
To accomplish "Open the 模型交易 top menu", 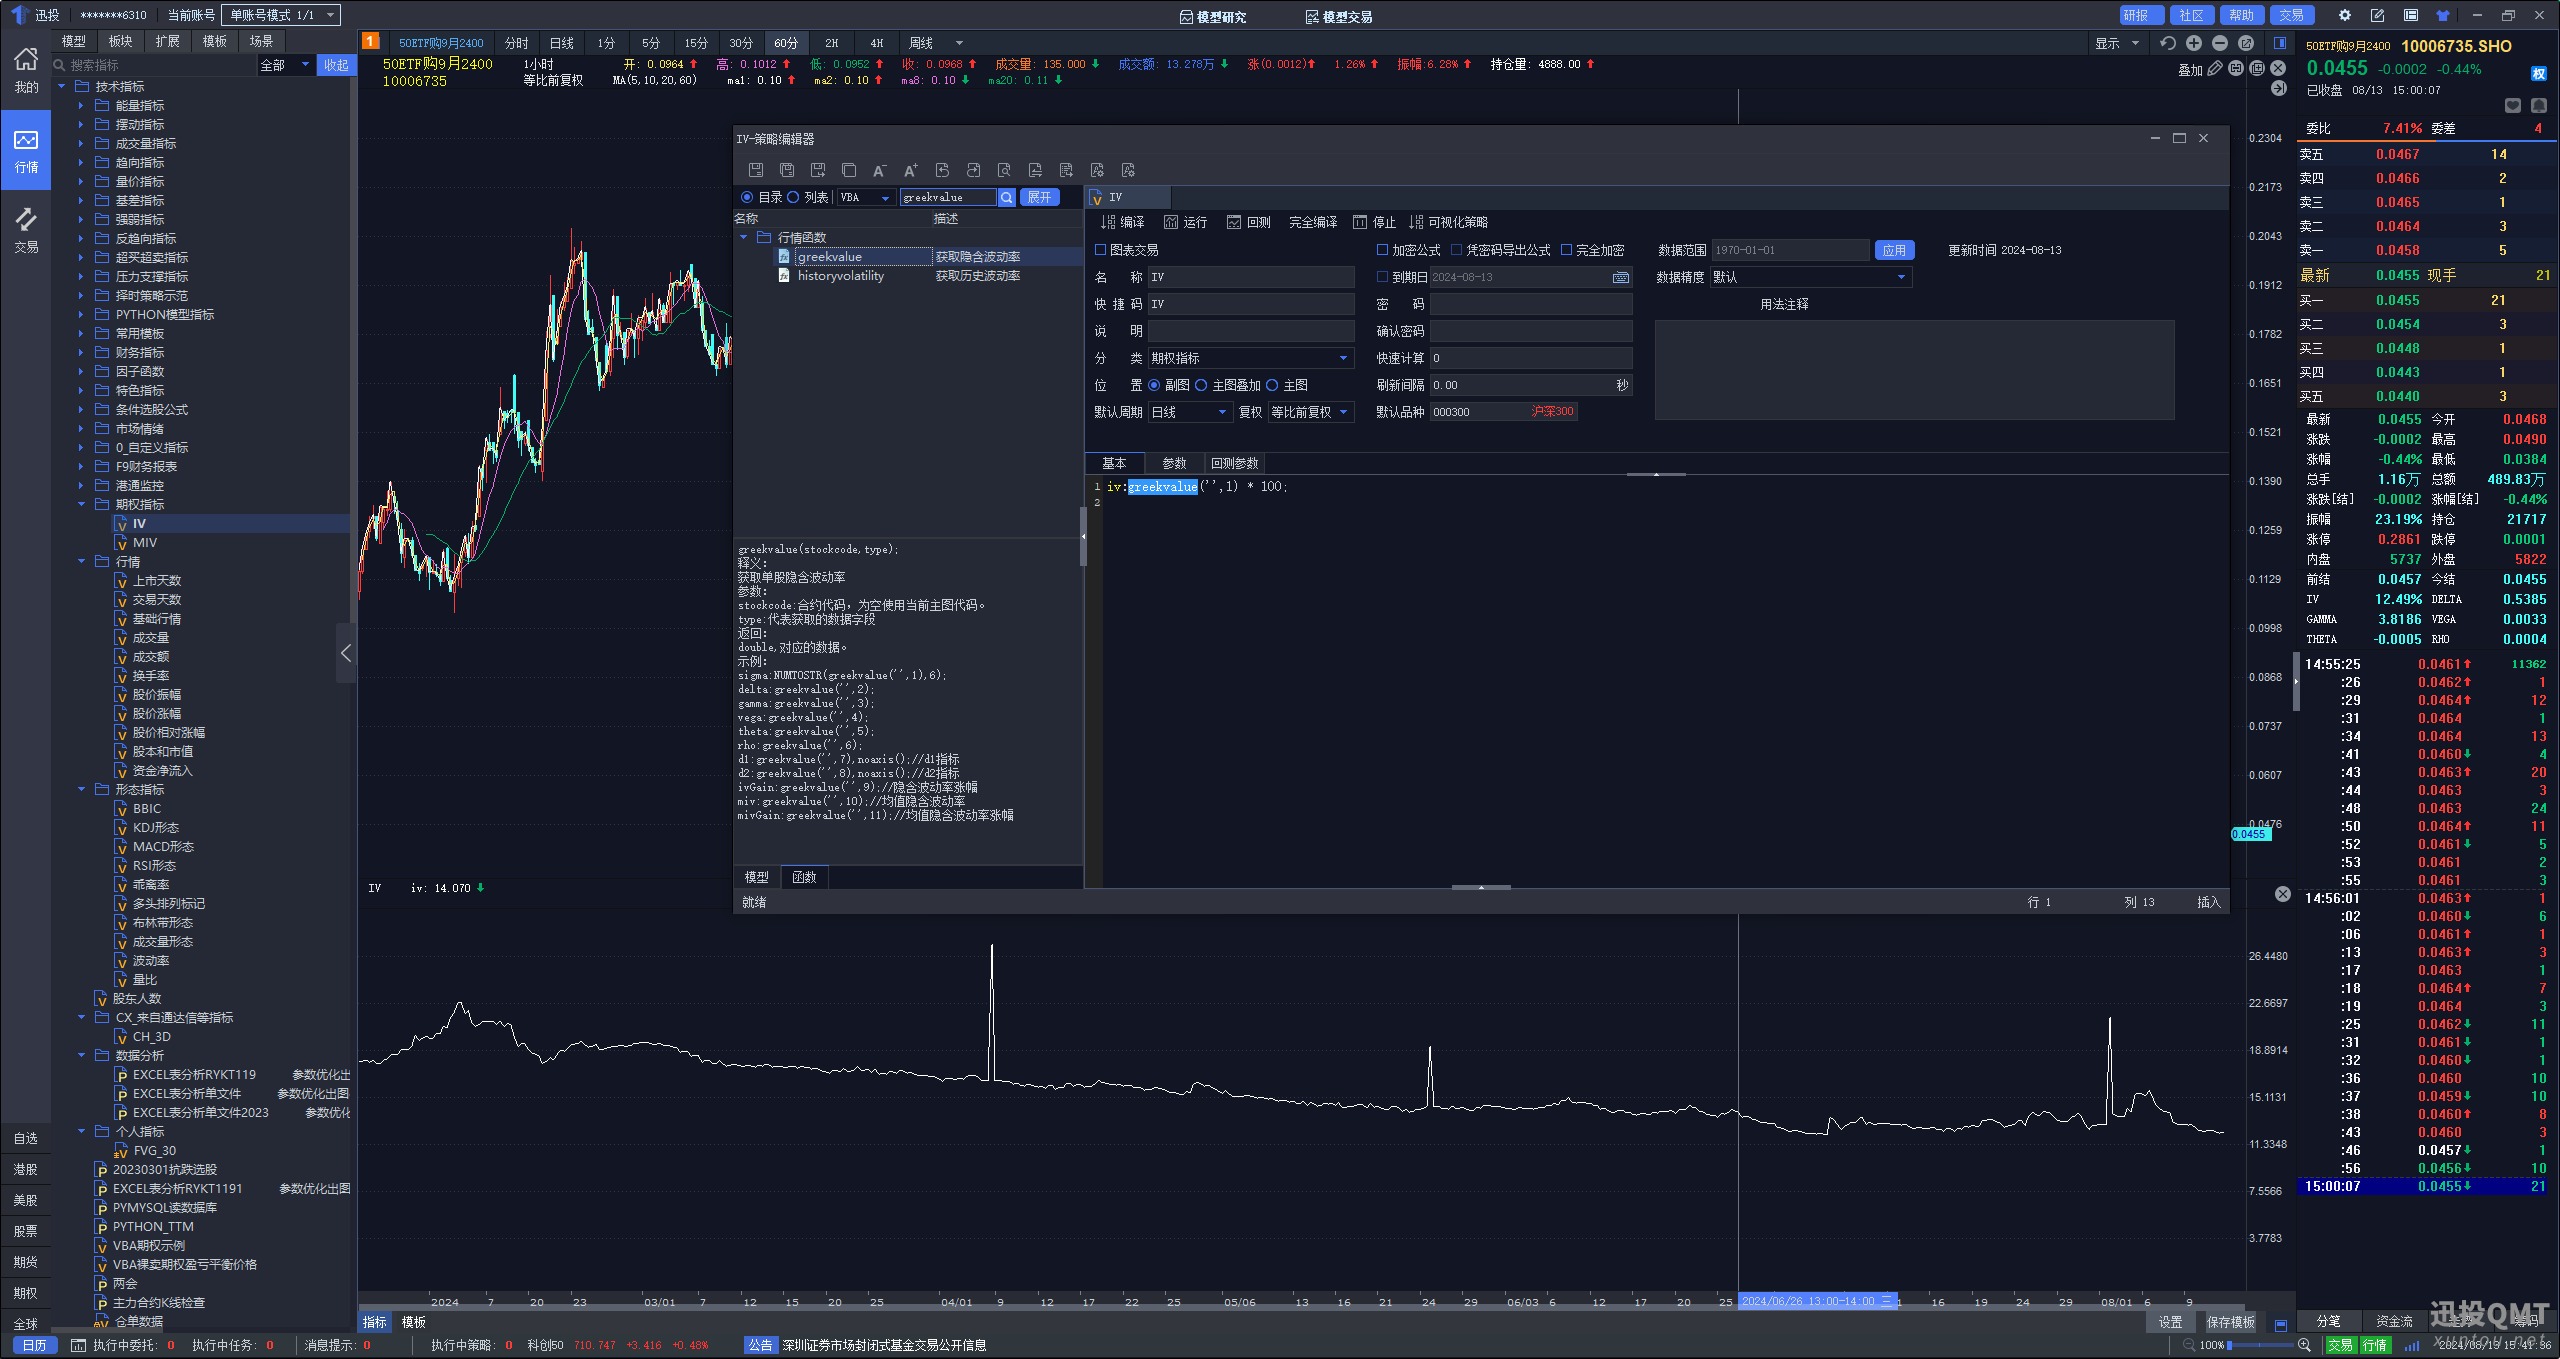I will [1339, 16].
